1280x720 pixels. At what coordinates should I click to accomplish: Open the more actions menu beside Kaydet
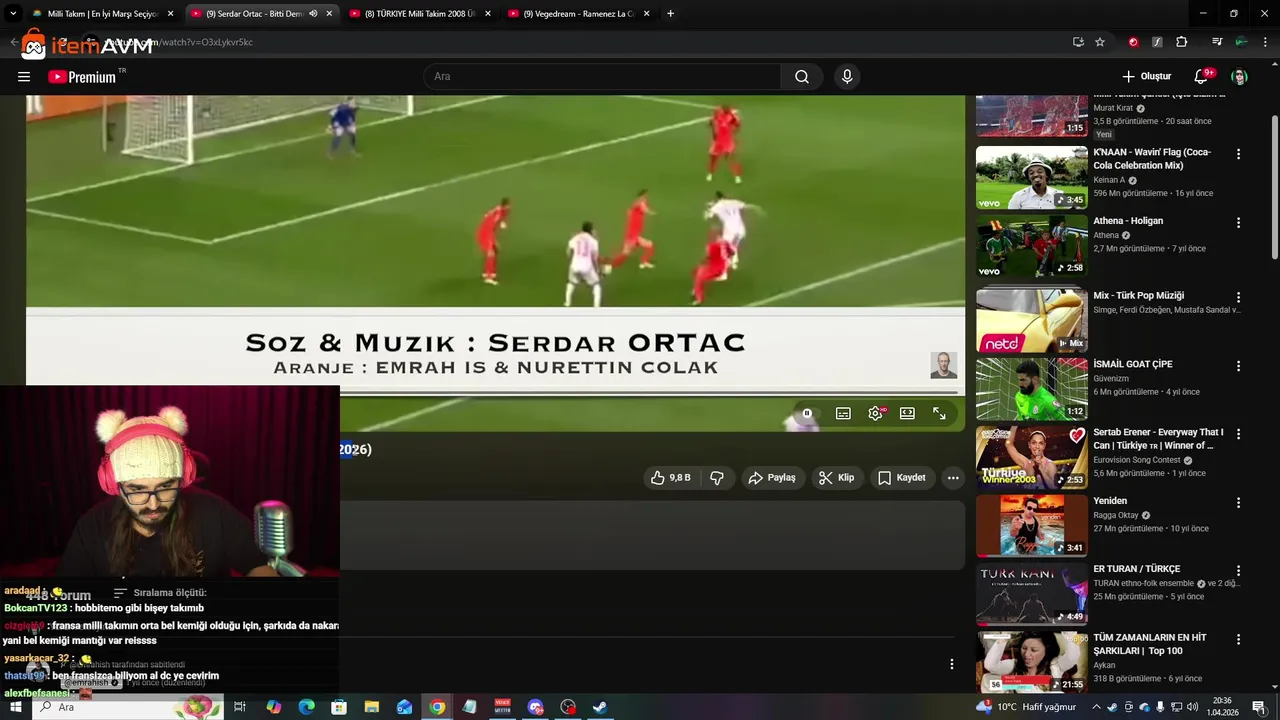pyautogui.click(x=953, y=478)
